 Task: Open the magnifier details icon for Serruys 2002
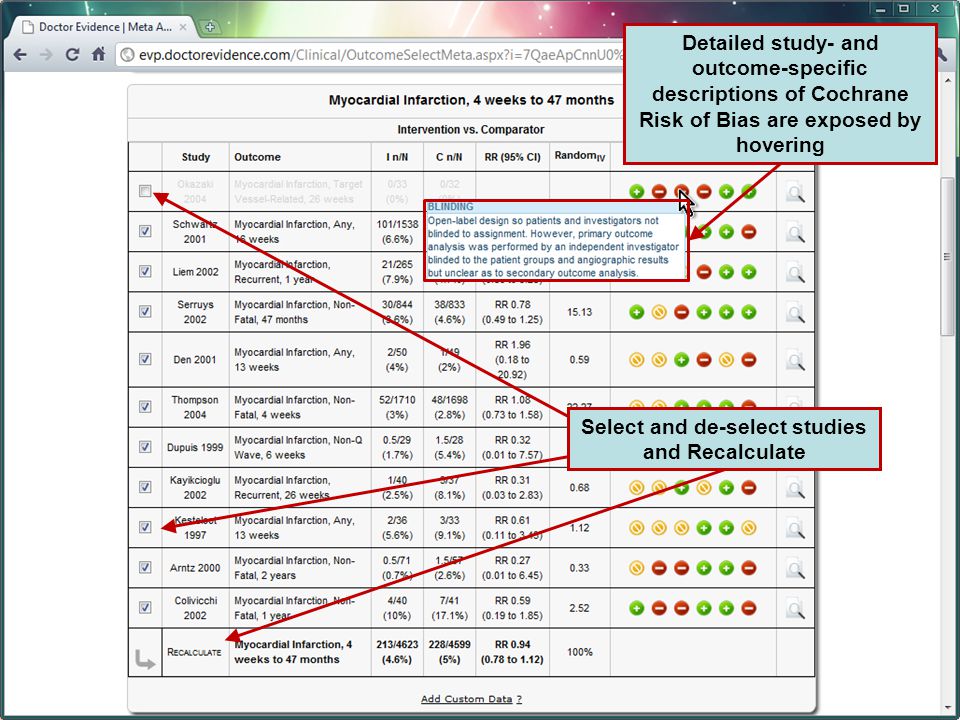[x=795, y=313]
